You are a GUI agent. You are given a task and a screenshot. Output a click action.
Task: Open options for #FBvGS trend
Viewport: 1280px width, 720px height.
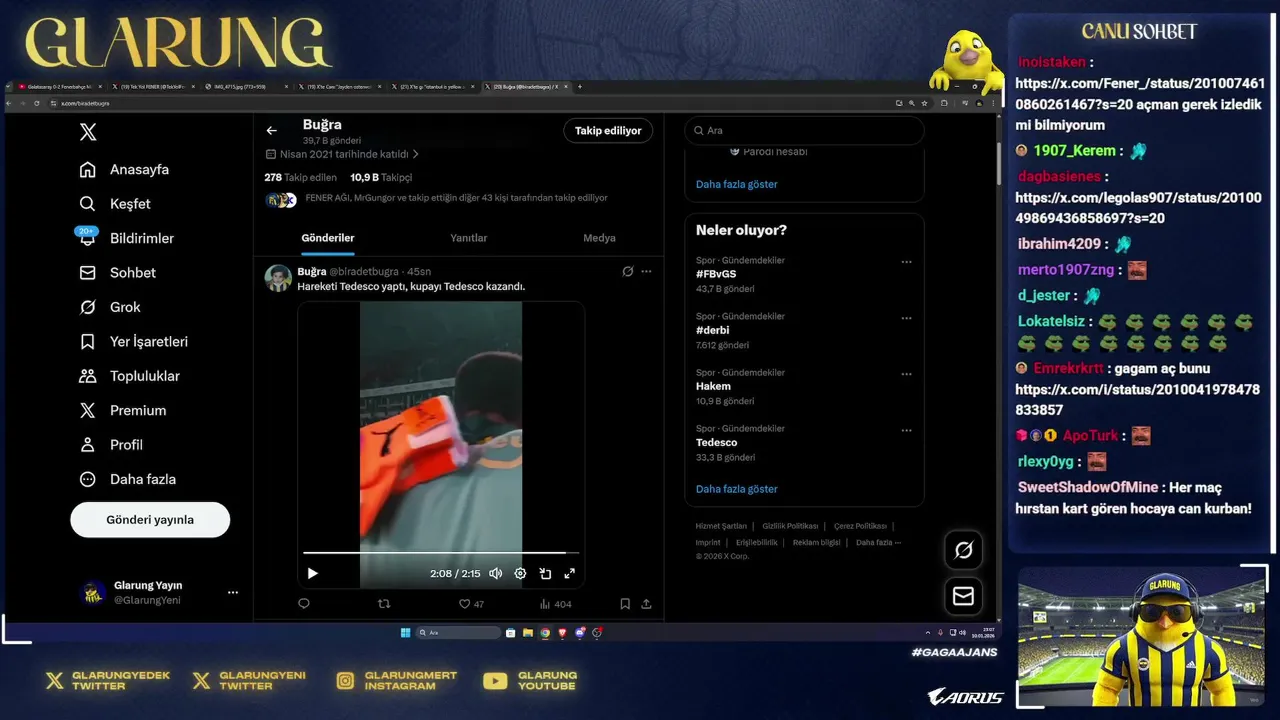point(906,262)
